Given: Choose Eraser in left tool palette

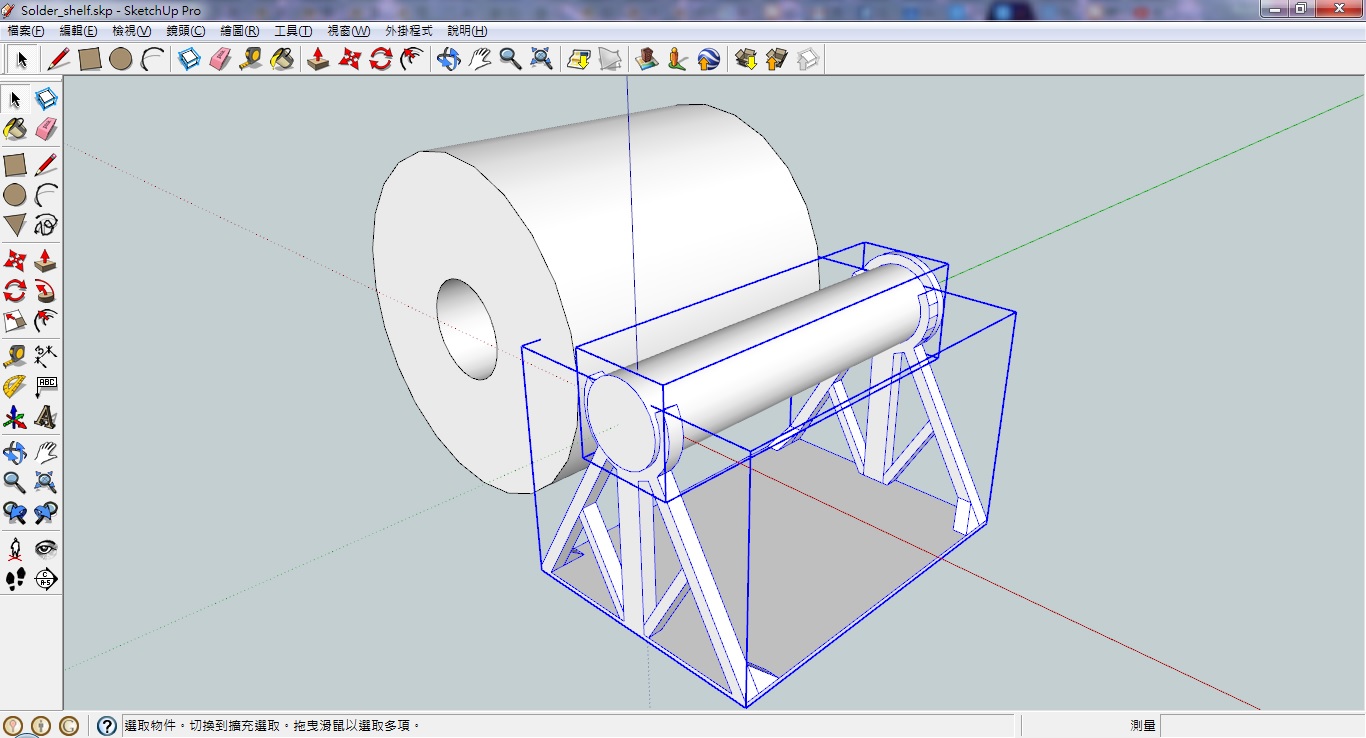Looking at the screenshot, I should click(x=46, y=129).
